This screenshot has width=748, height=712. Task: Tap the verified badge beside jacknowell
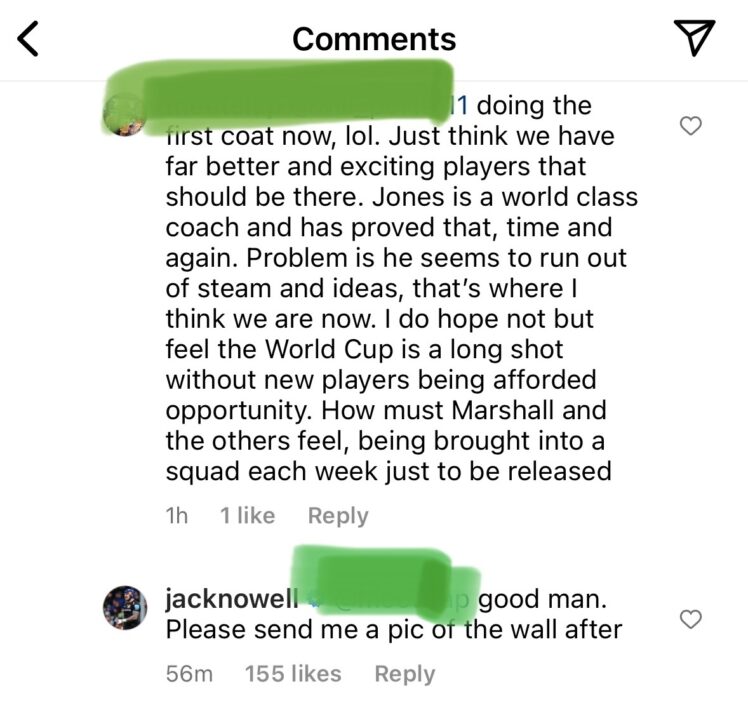click(313, 601)
